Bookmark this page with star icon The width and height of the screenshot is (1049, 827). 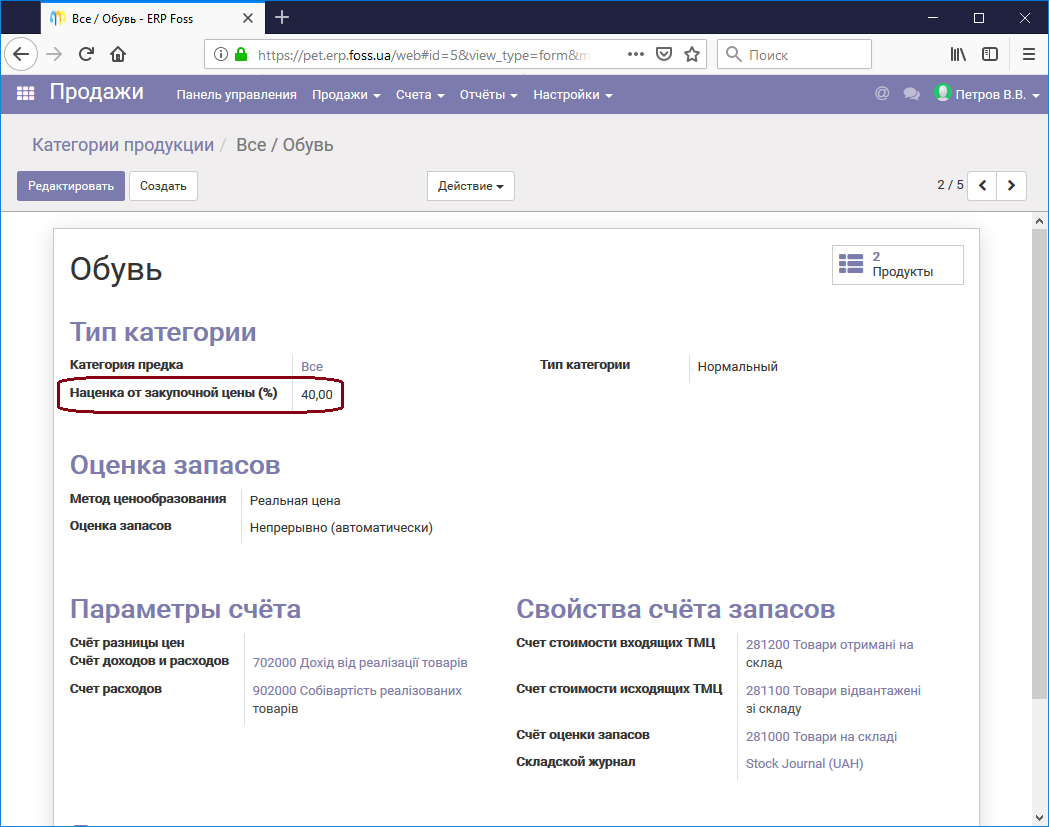tap(692, 54)
